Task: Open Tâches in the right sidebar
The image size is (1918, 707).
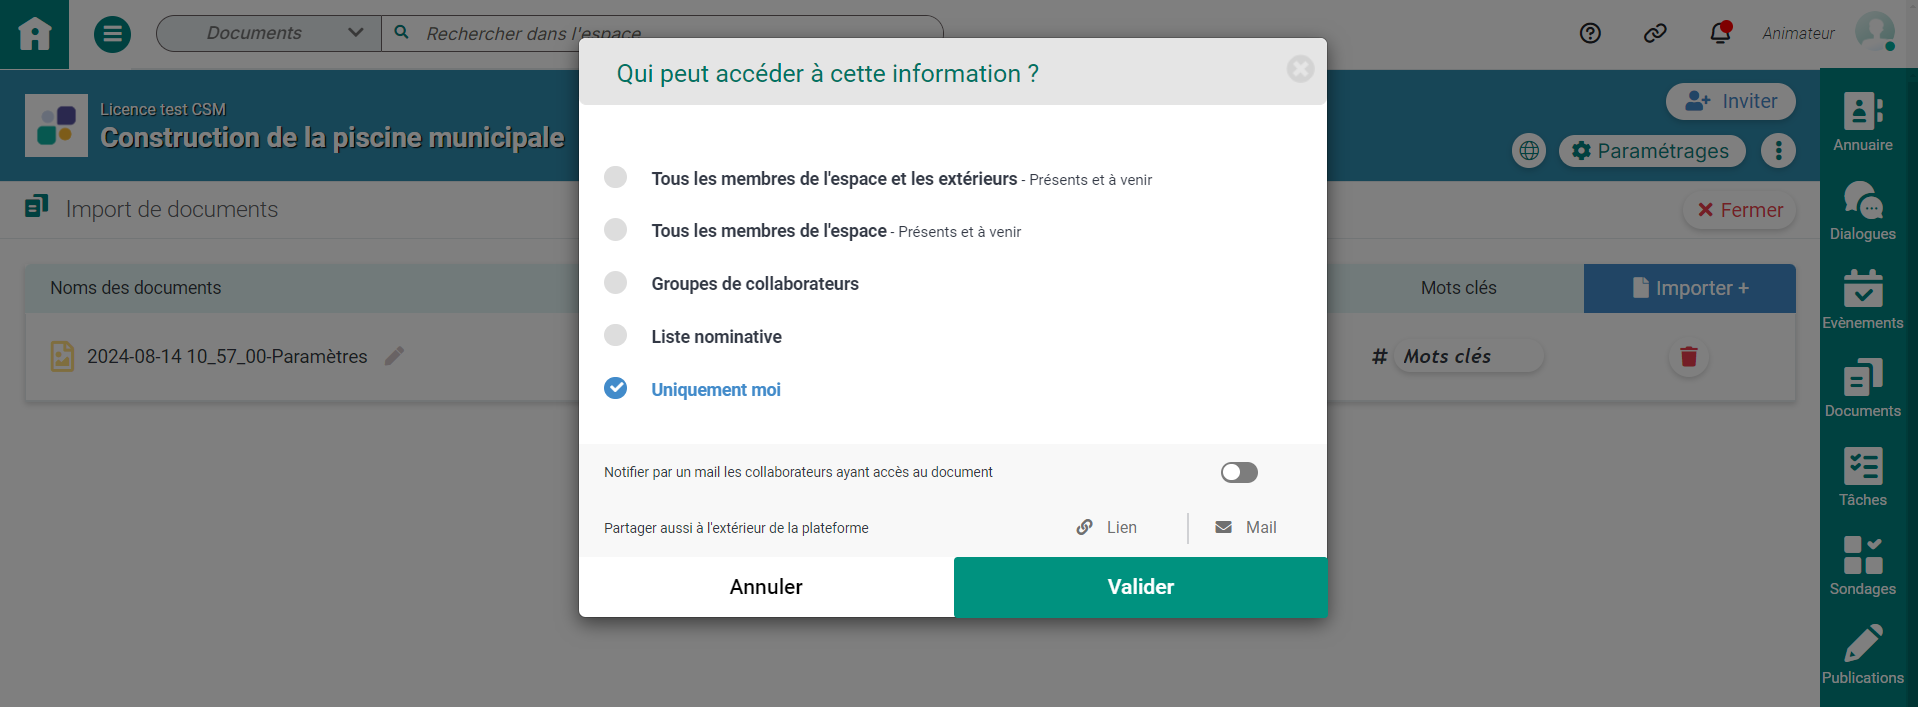Action: click(x=1862, y=476)
